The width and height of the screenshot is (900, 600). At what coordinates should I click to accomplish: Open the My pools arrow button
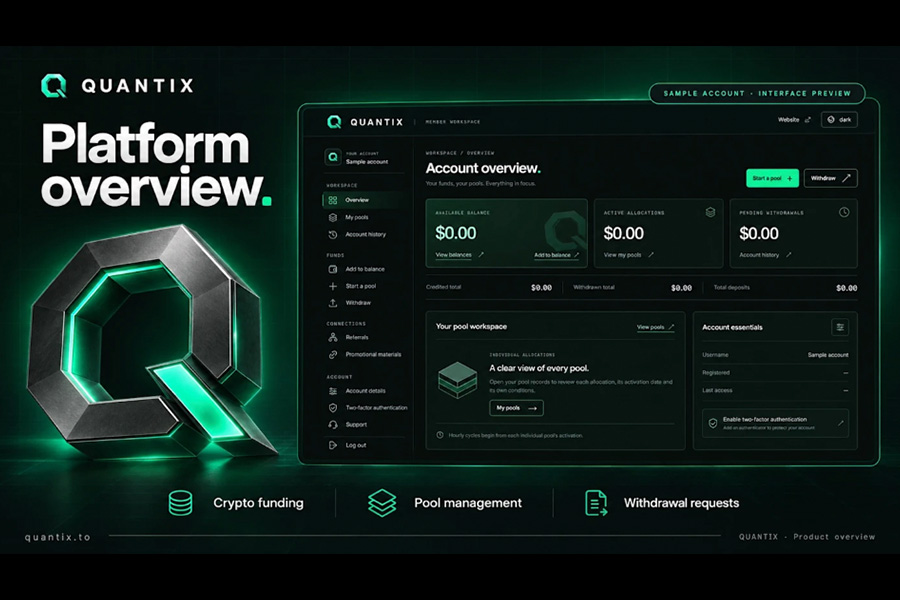tap(516, 408)
